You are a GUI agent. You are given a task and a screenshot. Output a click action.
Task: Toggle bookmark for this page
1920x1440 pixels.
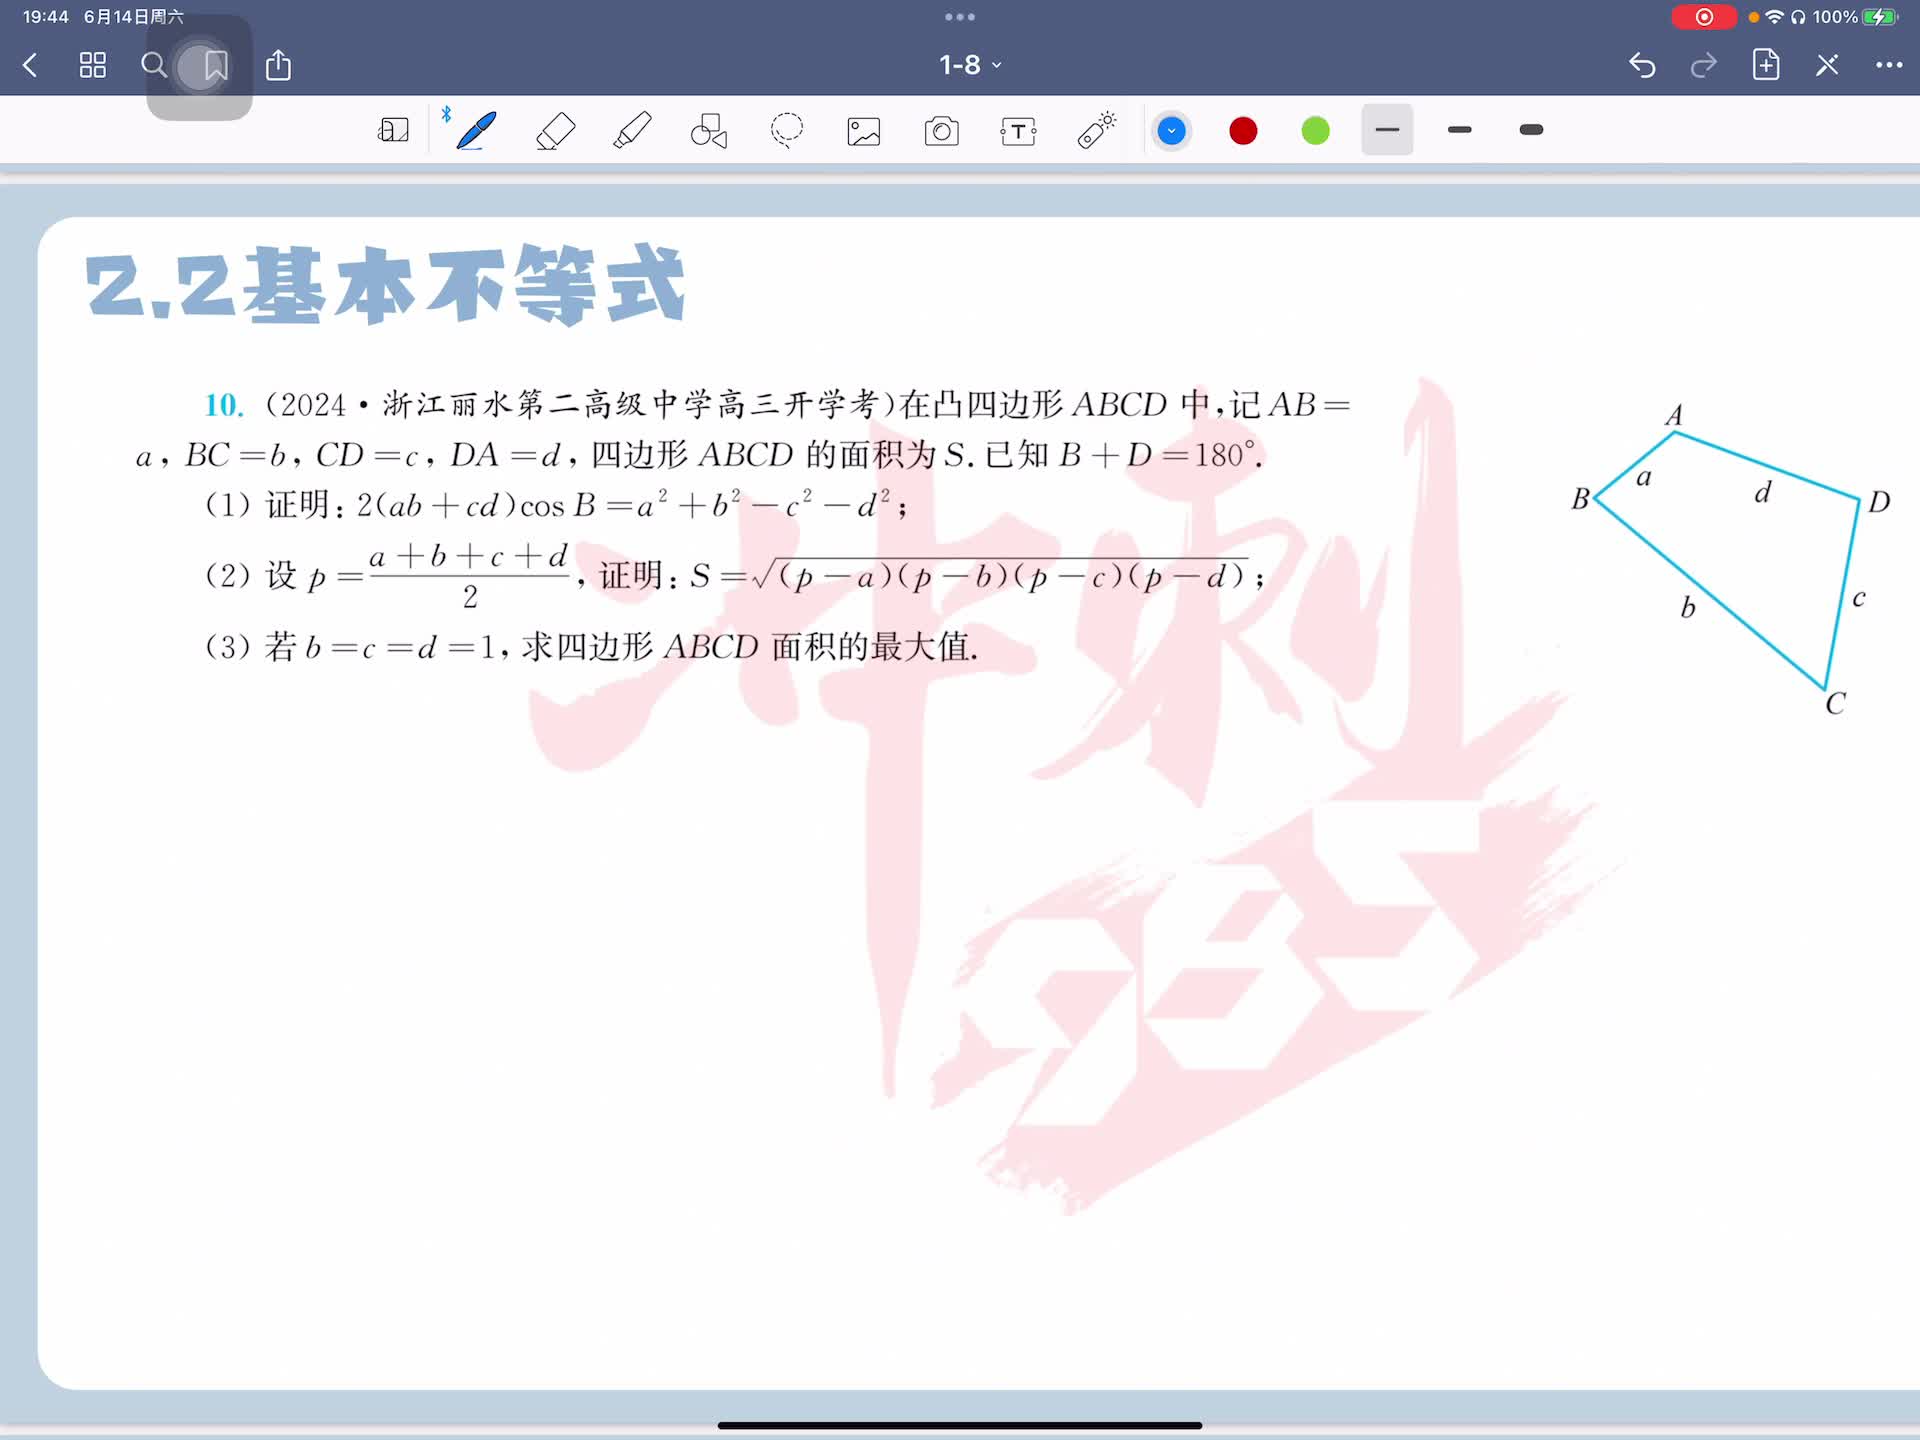click(215, 66)
